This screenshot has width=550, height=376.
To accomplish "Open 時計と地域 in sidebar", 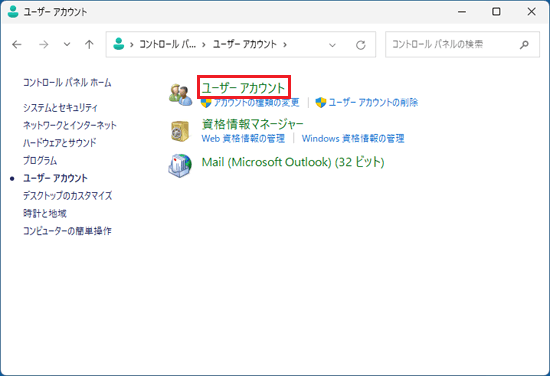I will pos(45,213).
